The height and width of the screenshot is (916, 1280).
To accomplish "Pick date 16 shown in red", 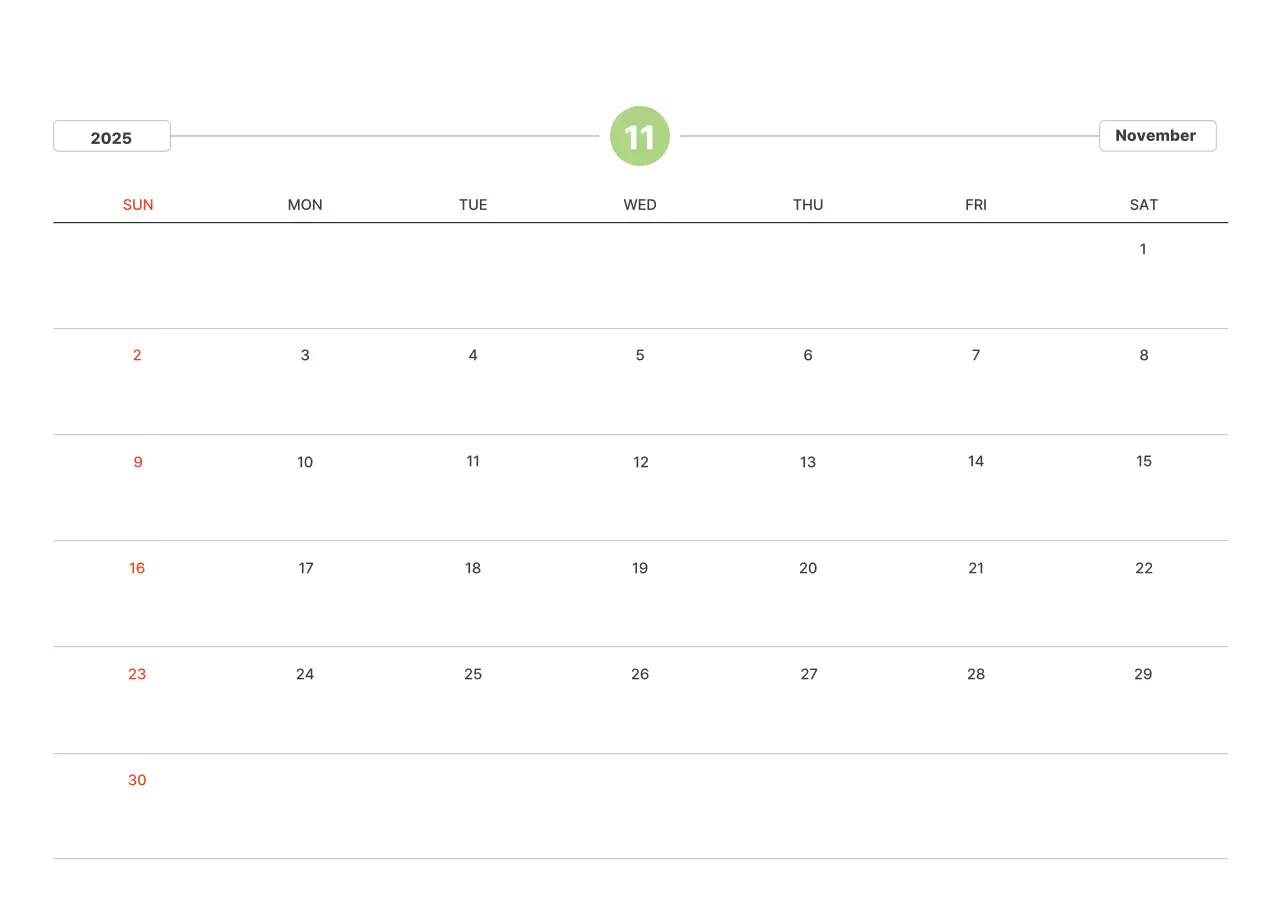I will (137, 568).
